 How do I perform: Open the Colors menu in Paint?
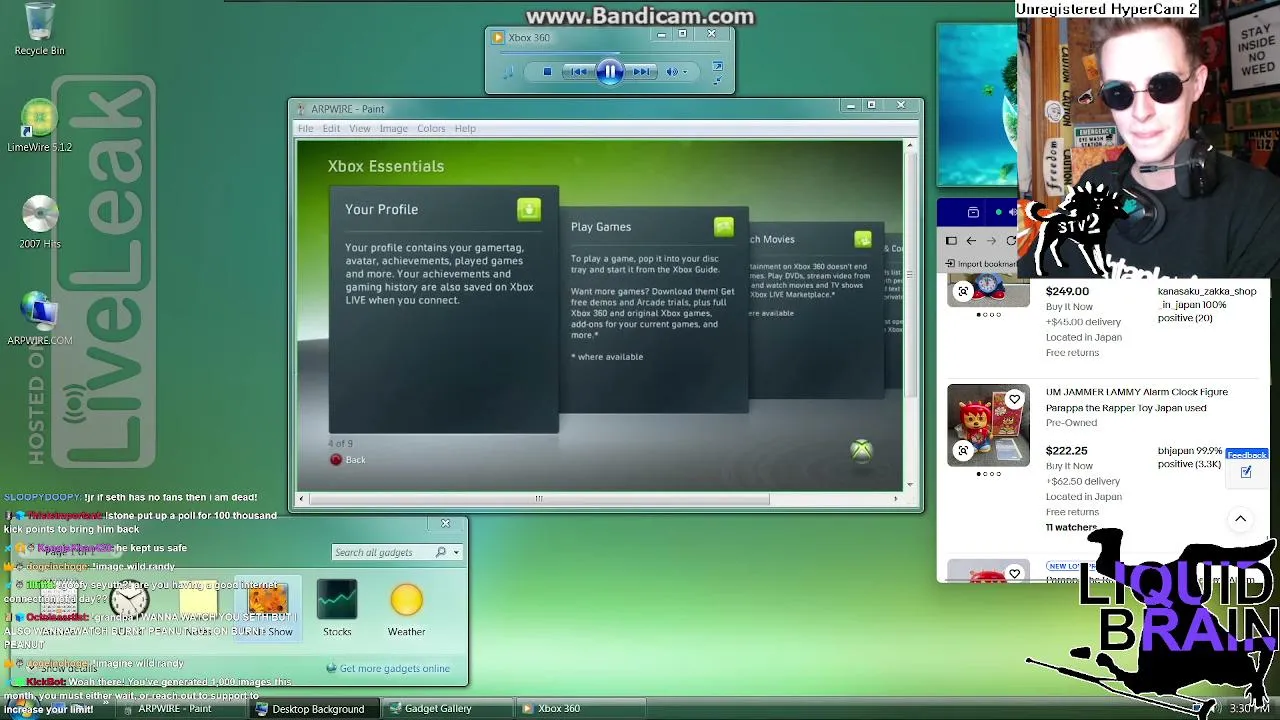click(x=431, y=128)
